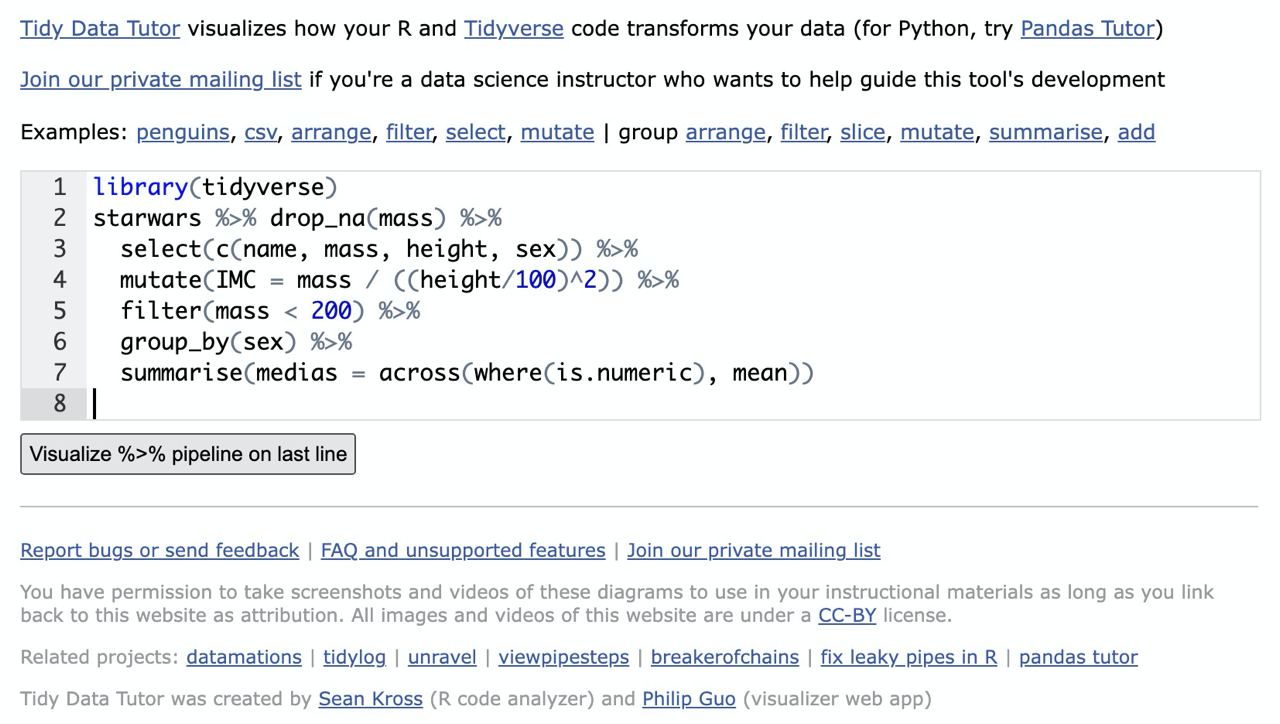Open the Pandas Tutor link in header
The height and width of the screenshot is (724, 1280).
click(1087, 28)
